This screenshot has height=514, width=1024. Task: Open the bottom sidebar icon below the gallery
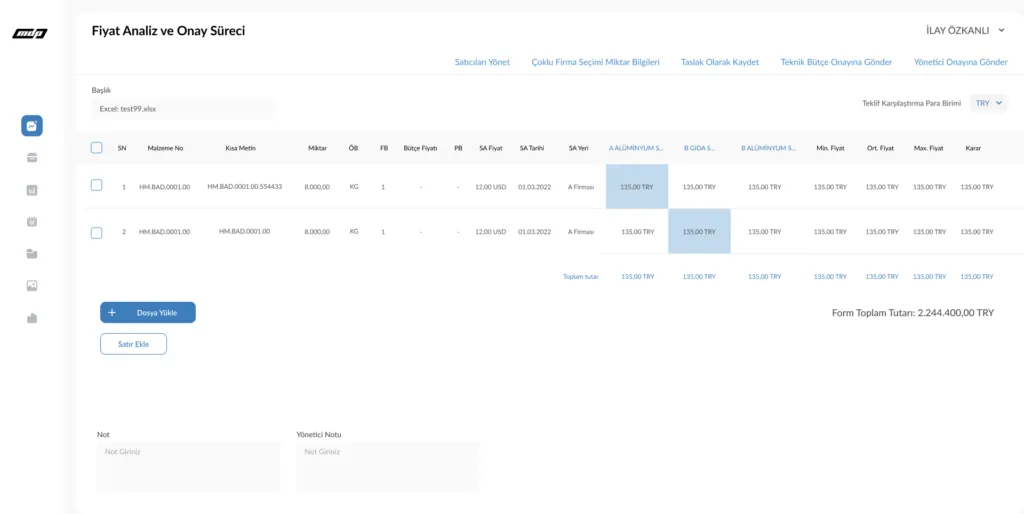click(32, 318)
